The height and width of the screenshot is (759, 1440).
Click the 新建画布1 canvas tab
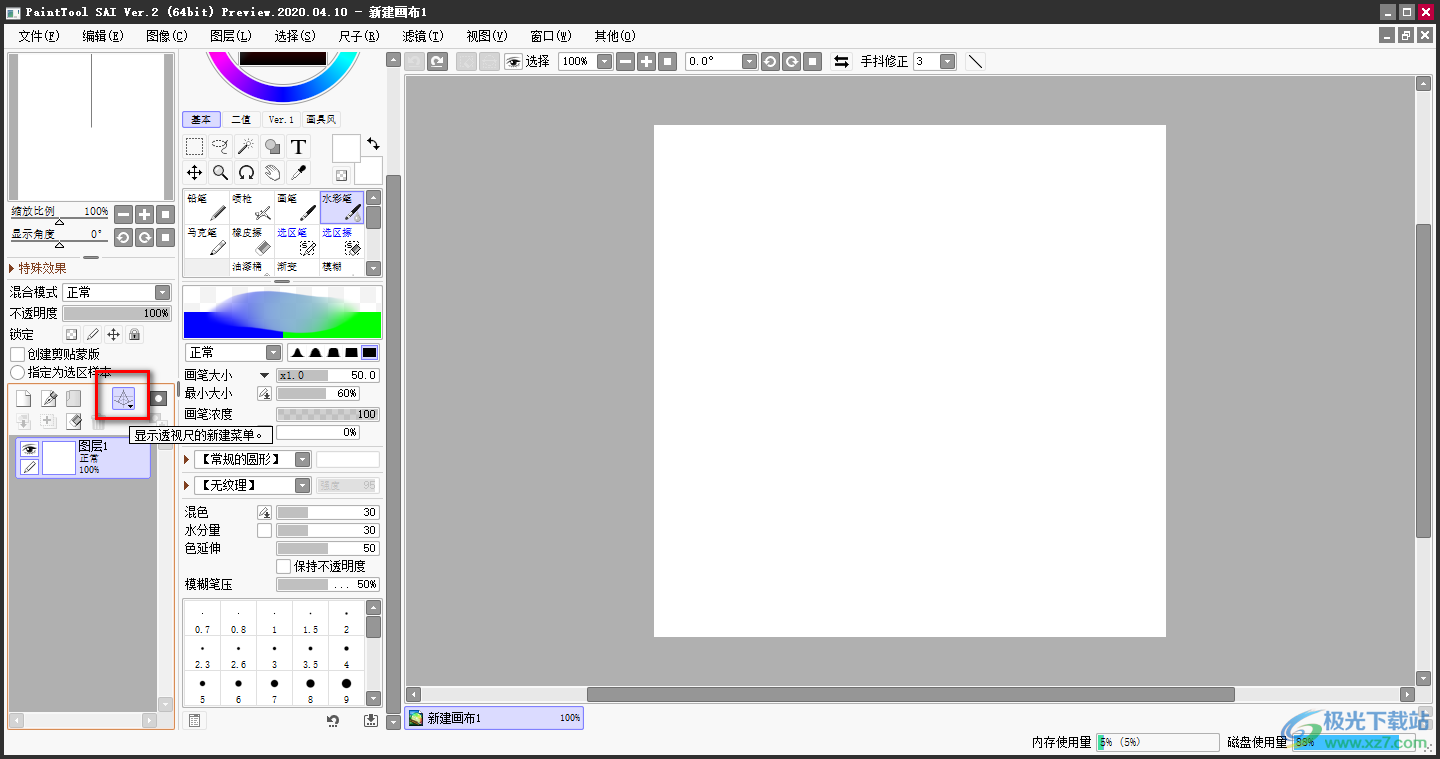coord(494,718)
